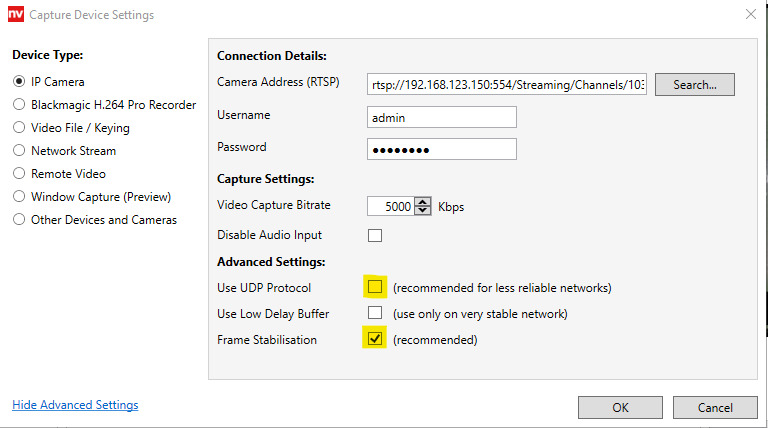Select Window Capture (Preview) option
The height and width of the screenshot is (428, 768).
(19, 196)
